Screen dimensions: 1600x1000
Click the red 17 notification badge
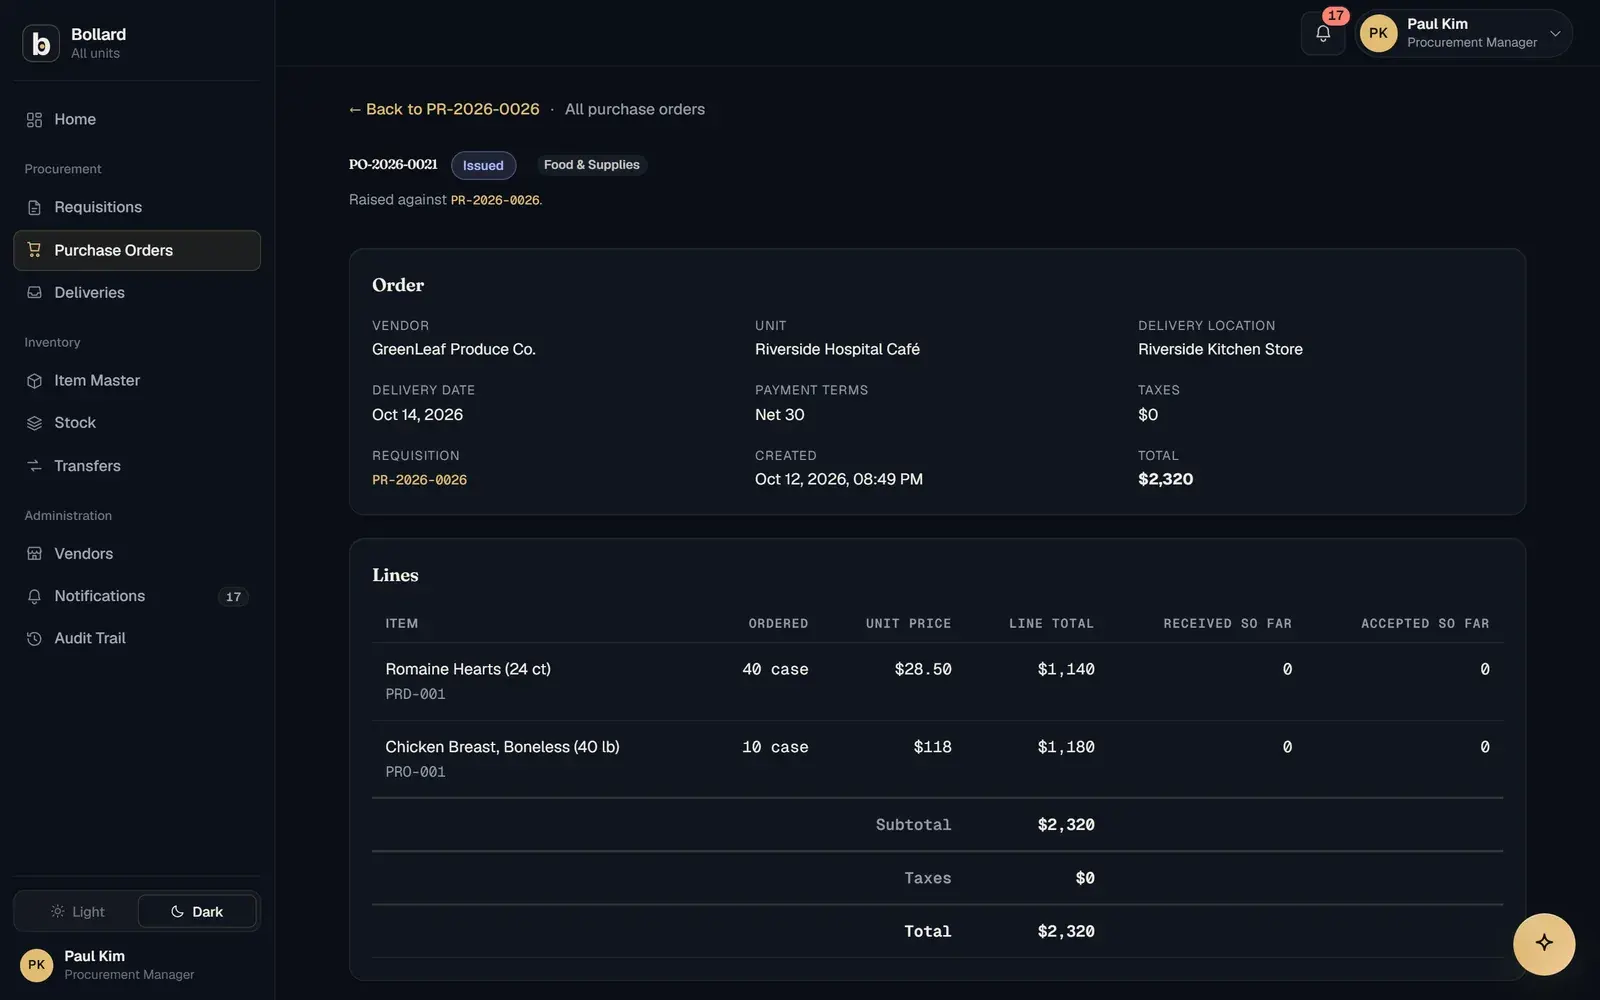click(x=1336, y=15)
